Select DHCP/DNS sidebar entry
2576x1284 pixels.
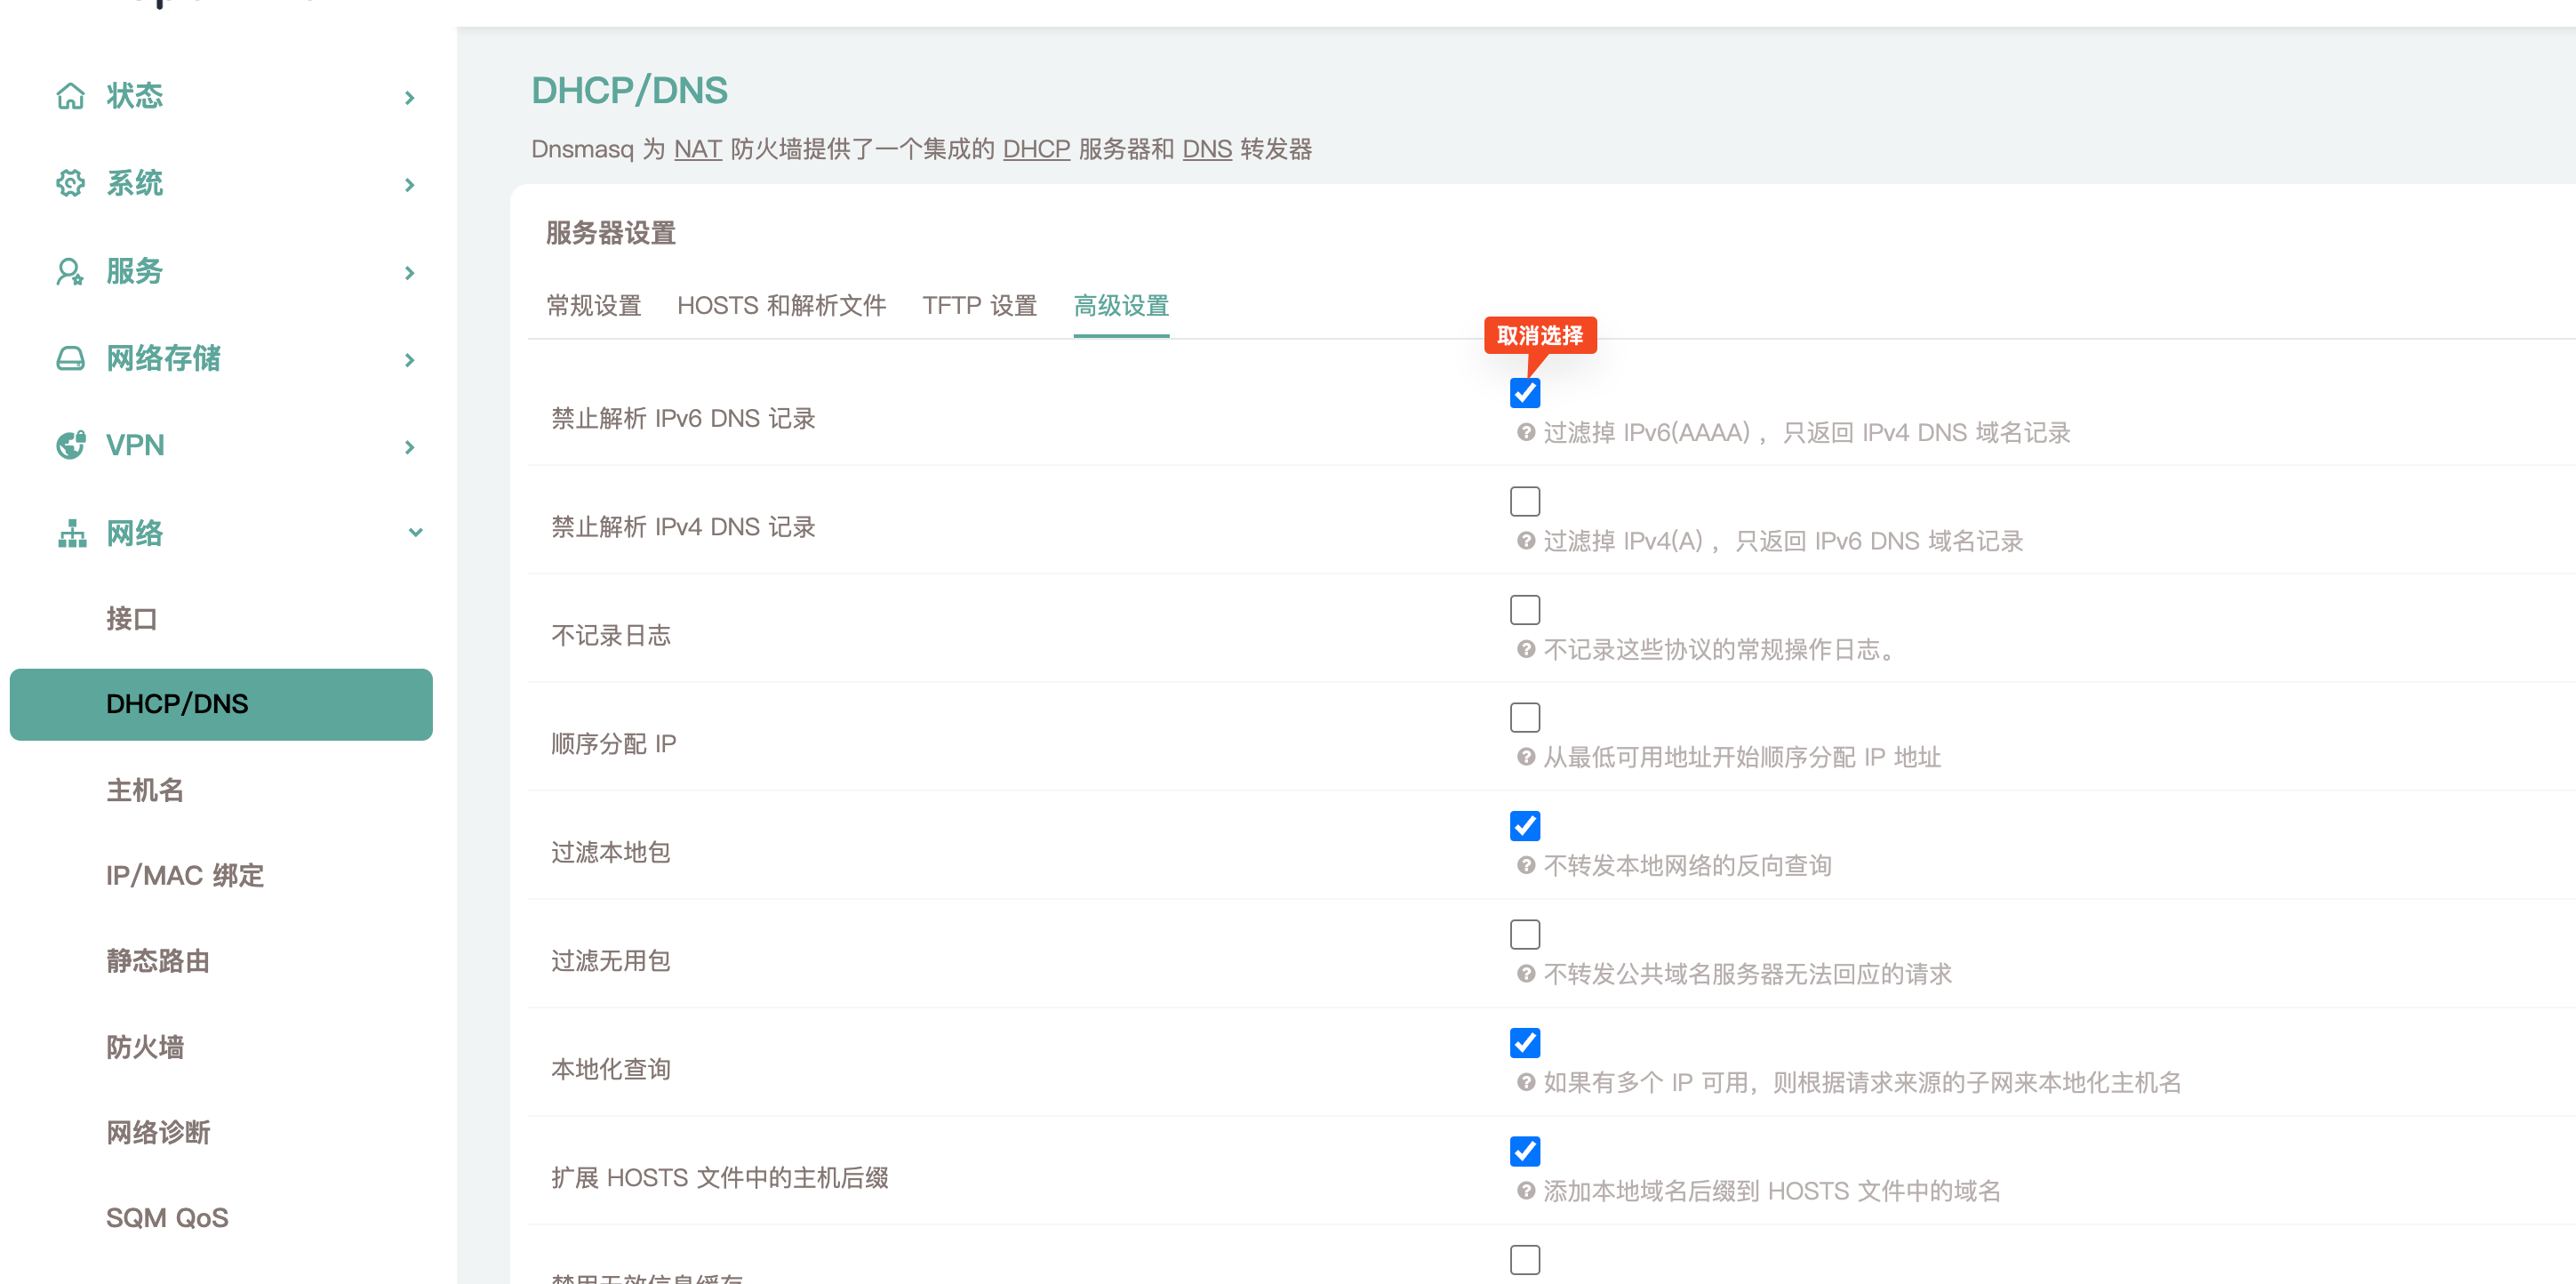[x=221, y=704]
